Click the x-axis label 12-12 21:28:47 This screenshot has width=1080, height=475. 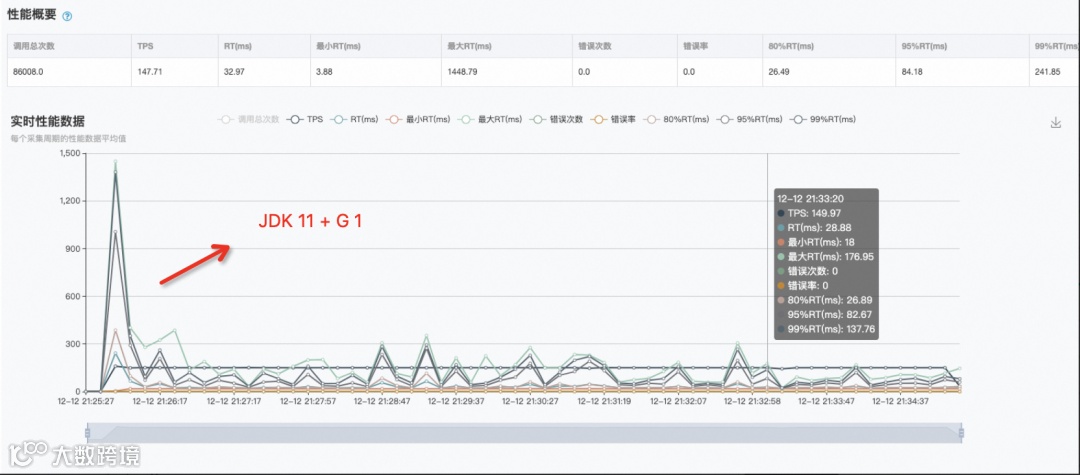click(382, 400)
